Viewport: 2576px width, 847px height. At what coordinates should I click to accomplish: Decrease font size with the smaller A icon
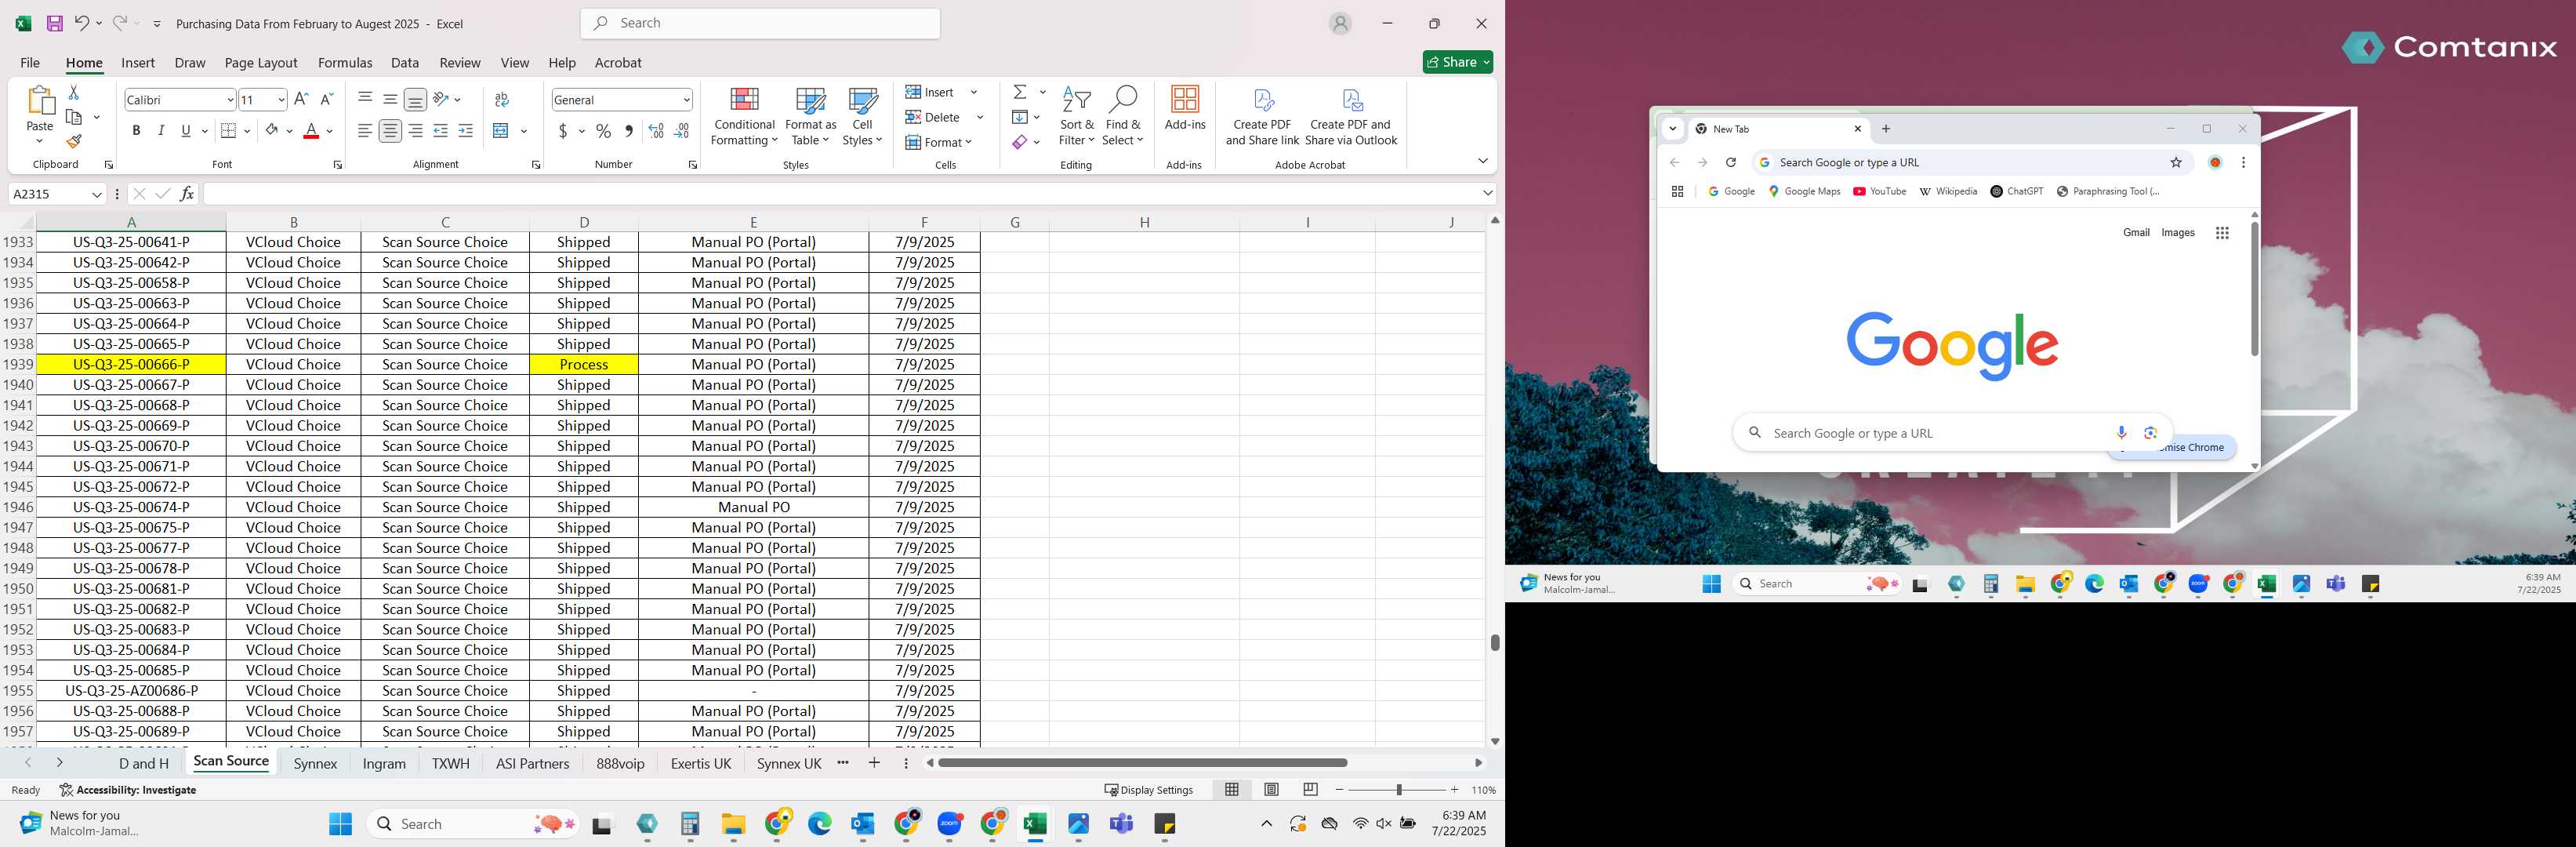tap(326, 99)
